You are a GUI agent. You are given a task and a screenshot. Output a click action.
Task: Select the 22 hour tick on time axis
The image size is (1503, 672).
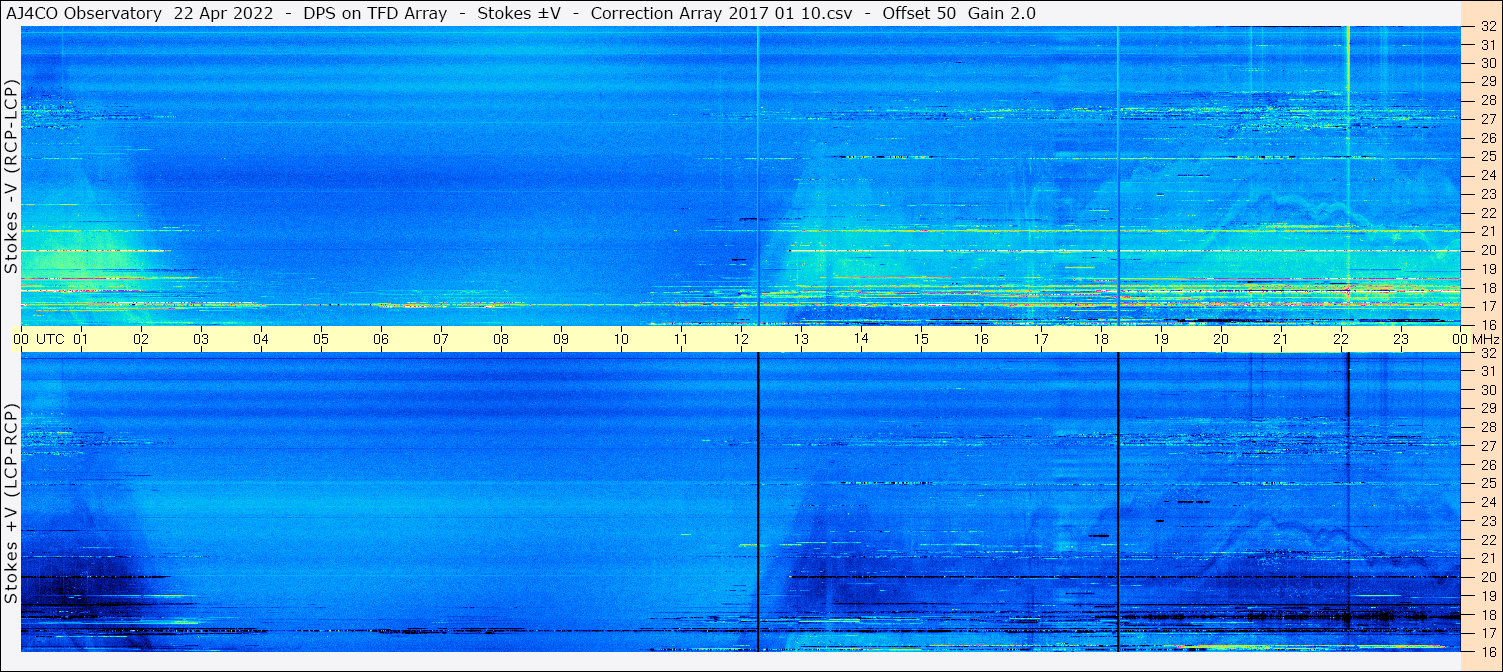[1341, 339]
